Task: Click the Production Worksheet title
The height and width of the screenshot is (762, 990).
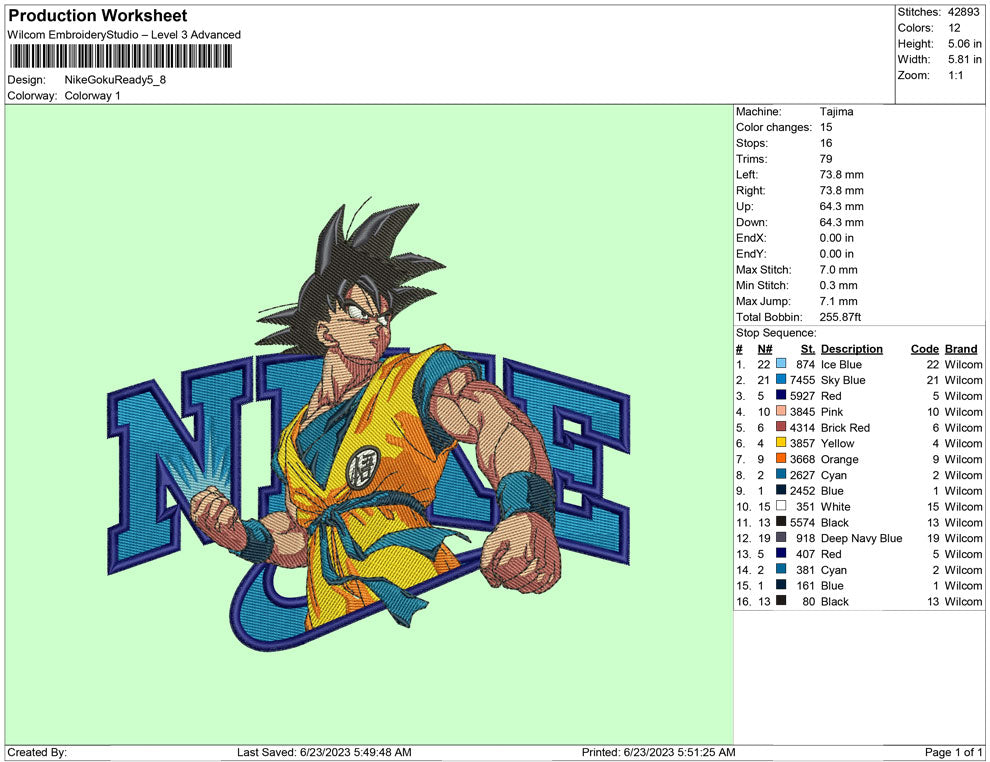Action: coord(98,16)
